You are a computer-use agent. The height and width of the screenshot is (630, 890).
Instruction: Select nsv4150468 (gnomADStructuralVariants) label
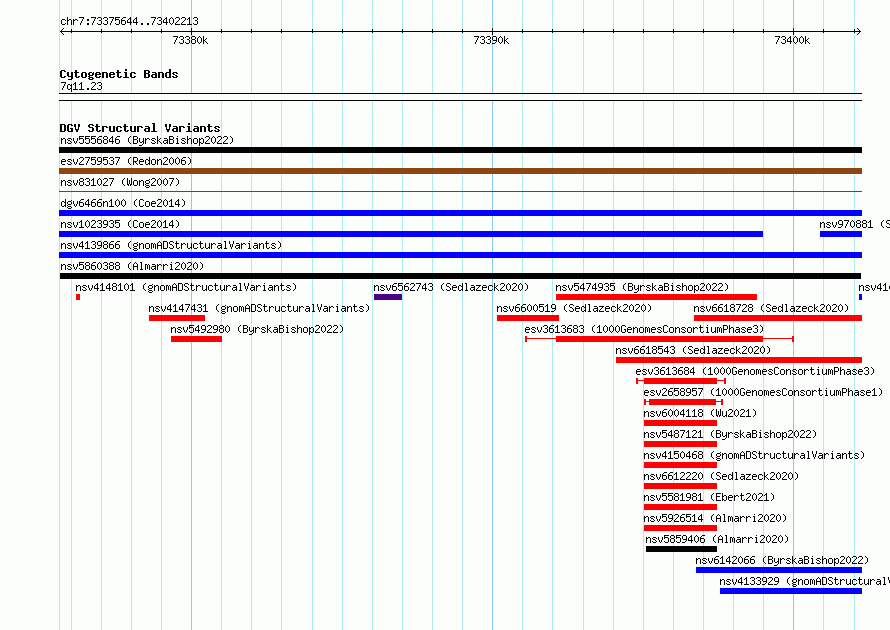click(x=754, y=455)
